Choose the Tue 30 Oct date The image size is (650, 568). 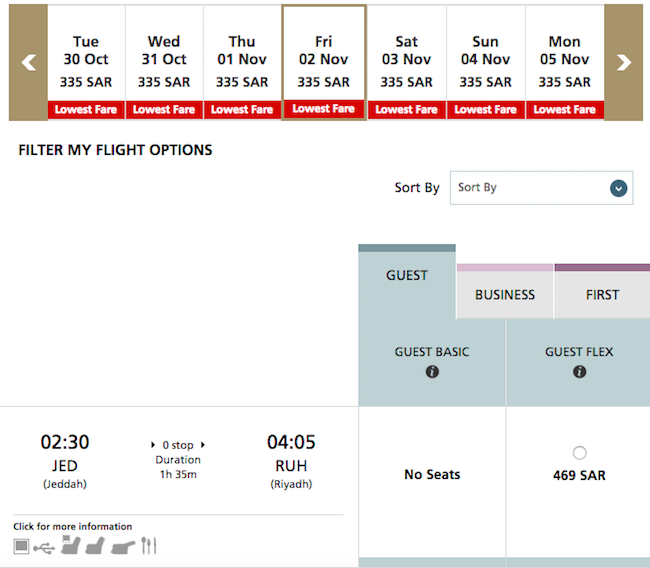coord(86,63)
